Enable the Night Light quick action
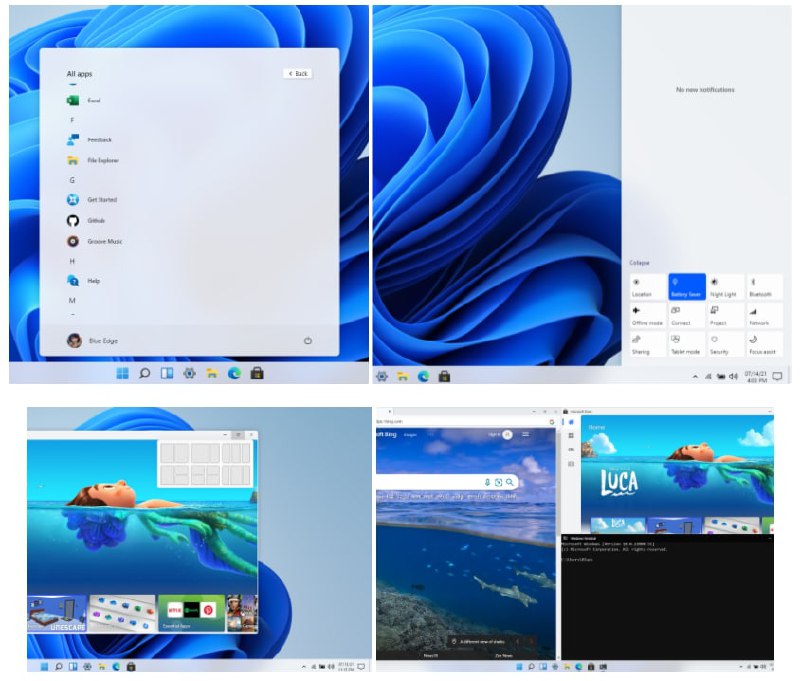The height and width of the screenshot is (681, 800). [726, 287]
